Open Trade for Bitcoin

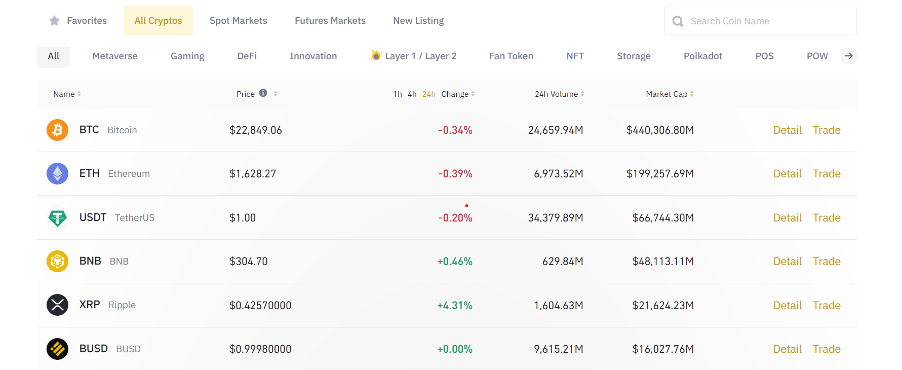[x=827, y=130]
